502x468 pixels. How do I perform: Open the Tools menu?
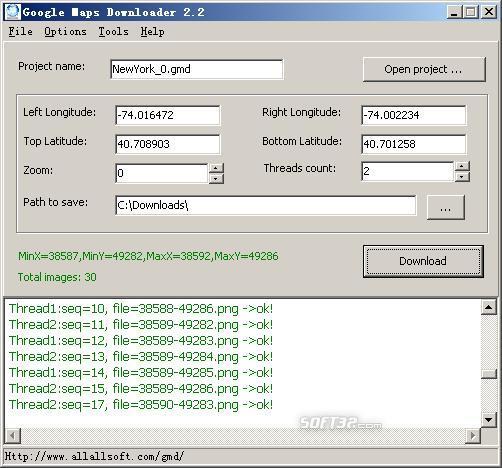(113, 32)
